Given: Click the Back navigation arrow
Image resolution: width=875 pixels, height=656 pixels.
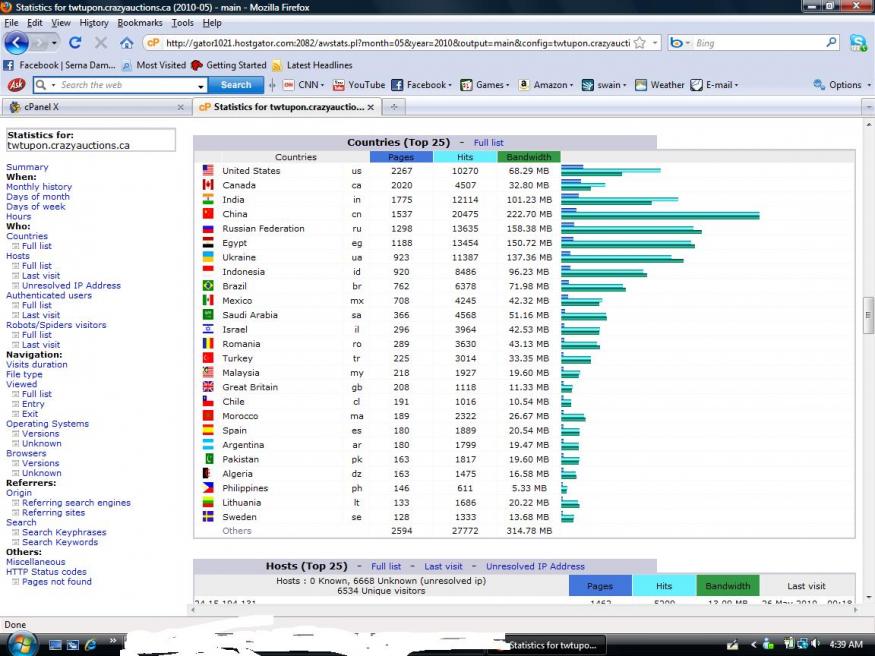Looking at the screenshot, I should click(17, 43).
